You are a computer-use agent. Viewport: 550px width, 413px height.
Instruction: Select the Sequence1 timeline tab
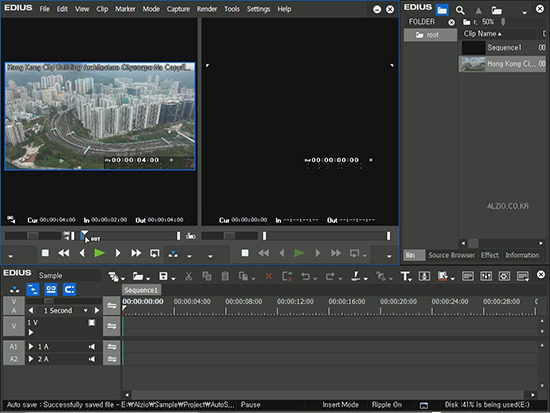point(141,290)
